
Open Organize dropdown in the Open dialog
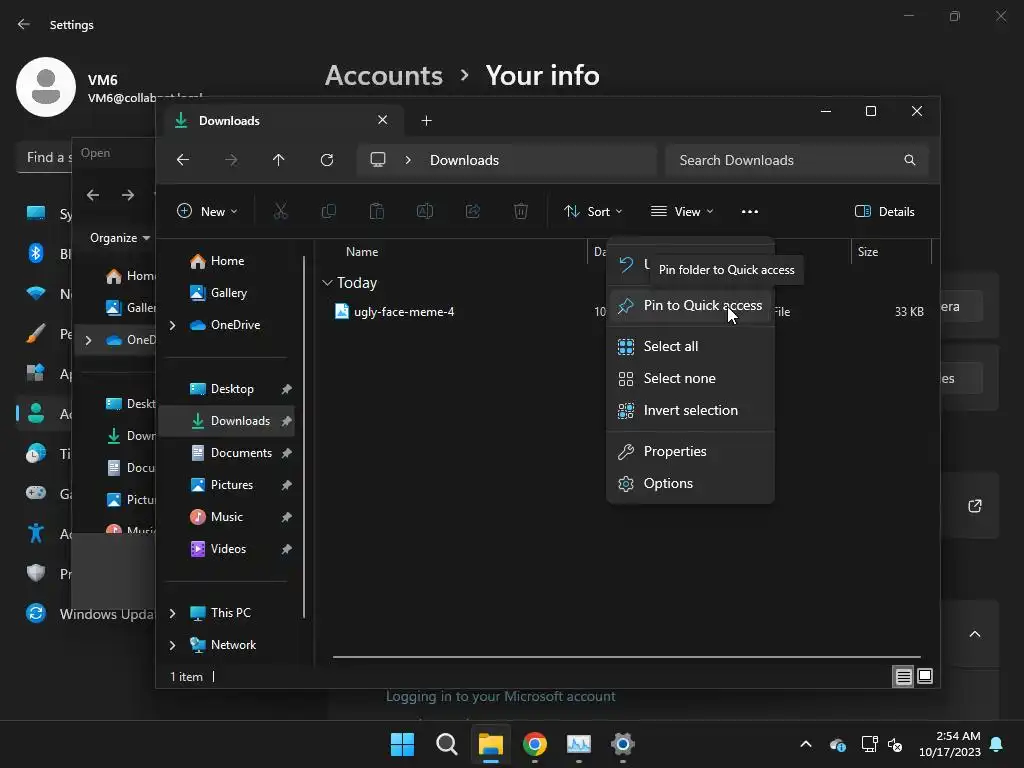tap(120, 238)
